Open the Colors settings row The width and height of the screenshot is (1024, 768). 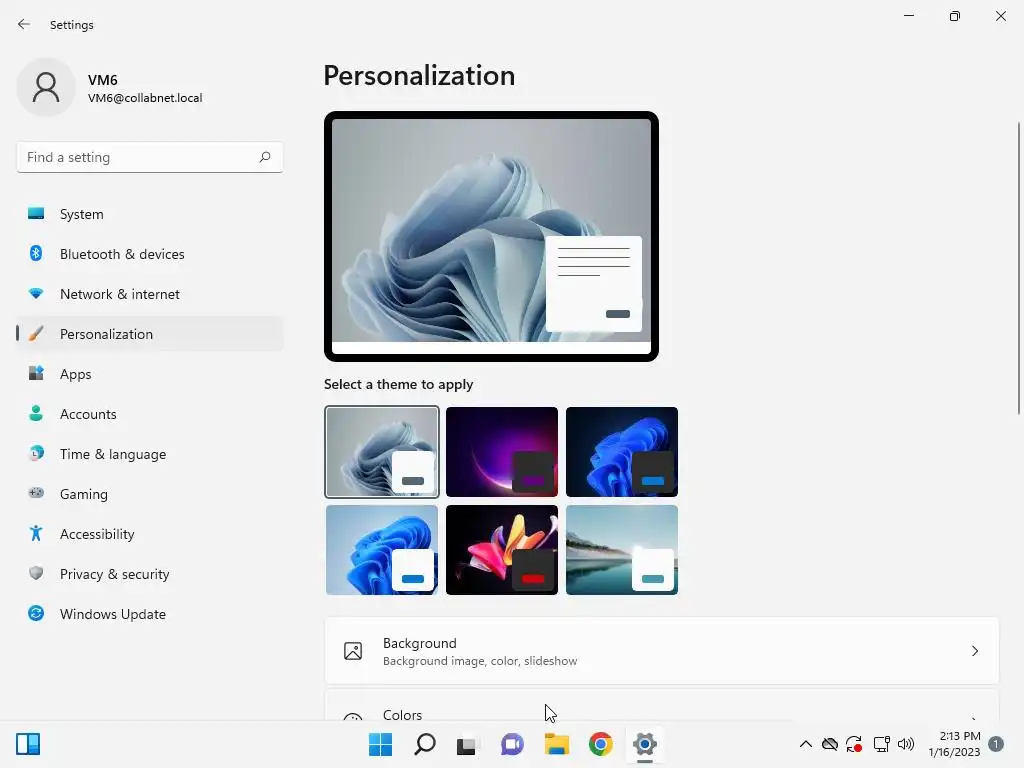coord(662,706)
